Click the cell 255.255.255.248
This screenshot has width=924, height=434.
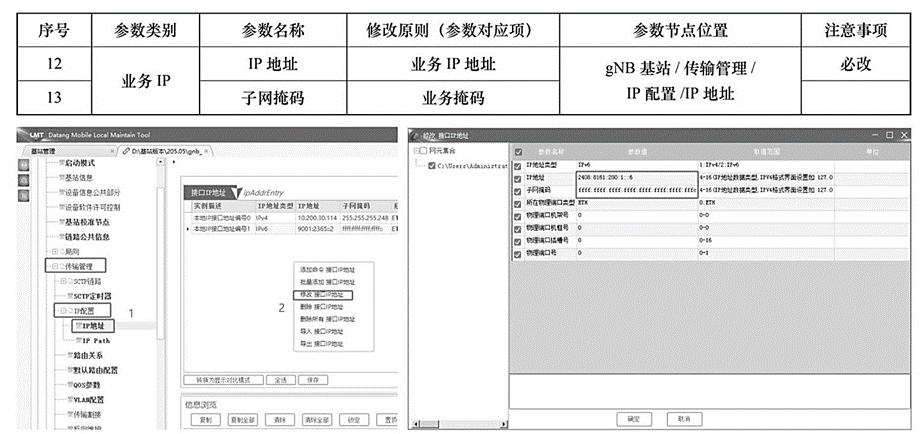pyautogui.click(x=365, y=218)
